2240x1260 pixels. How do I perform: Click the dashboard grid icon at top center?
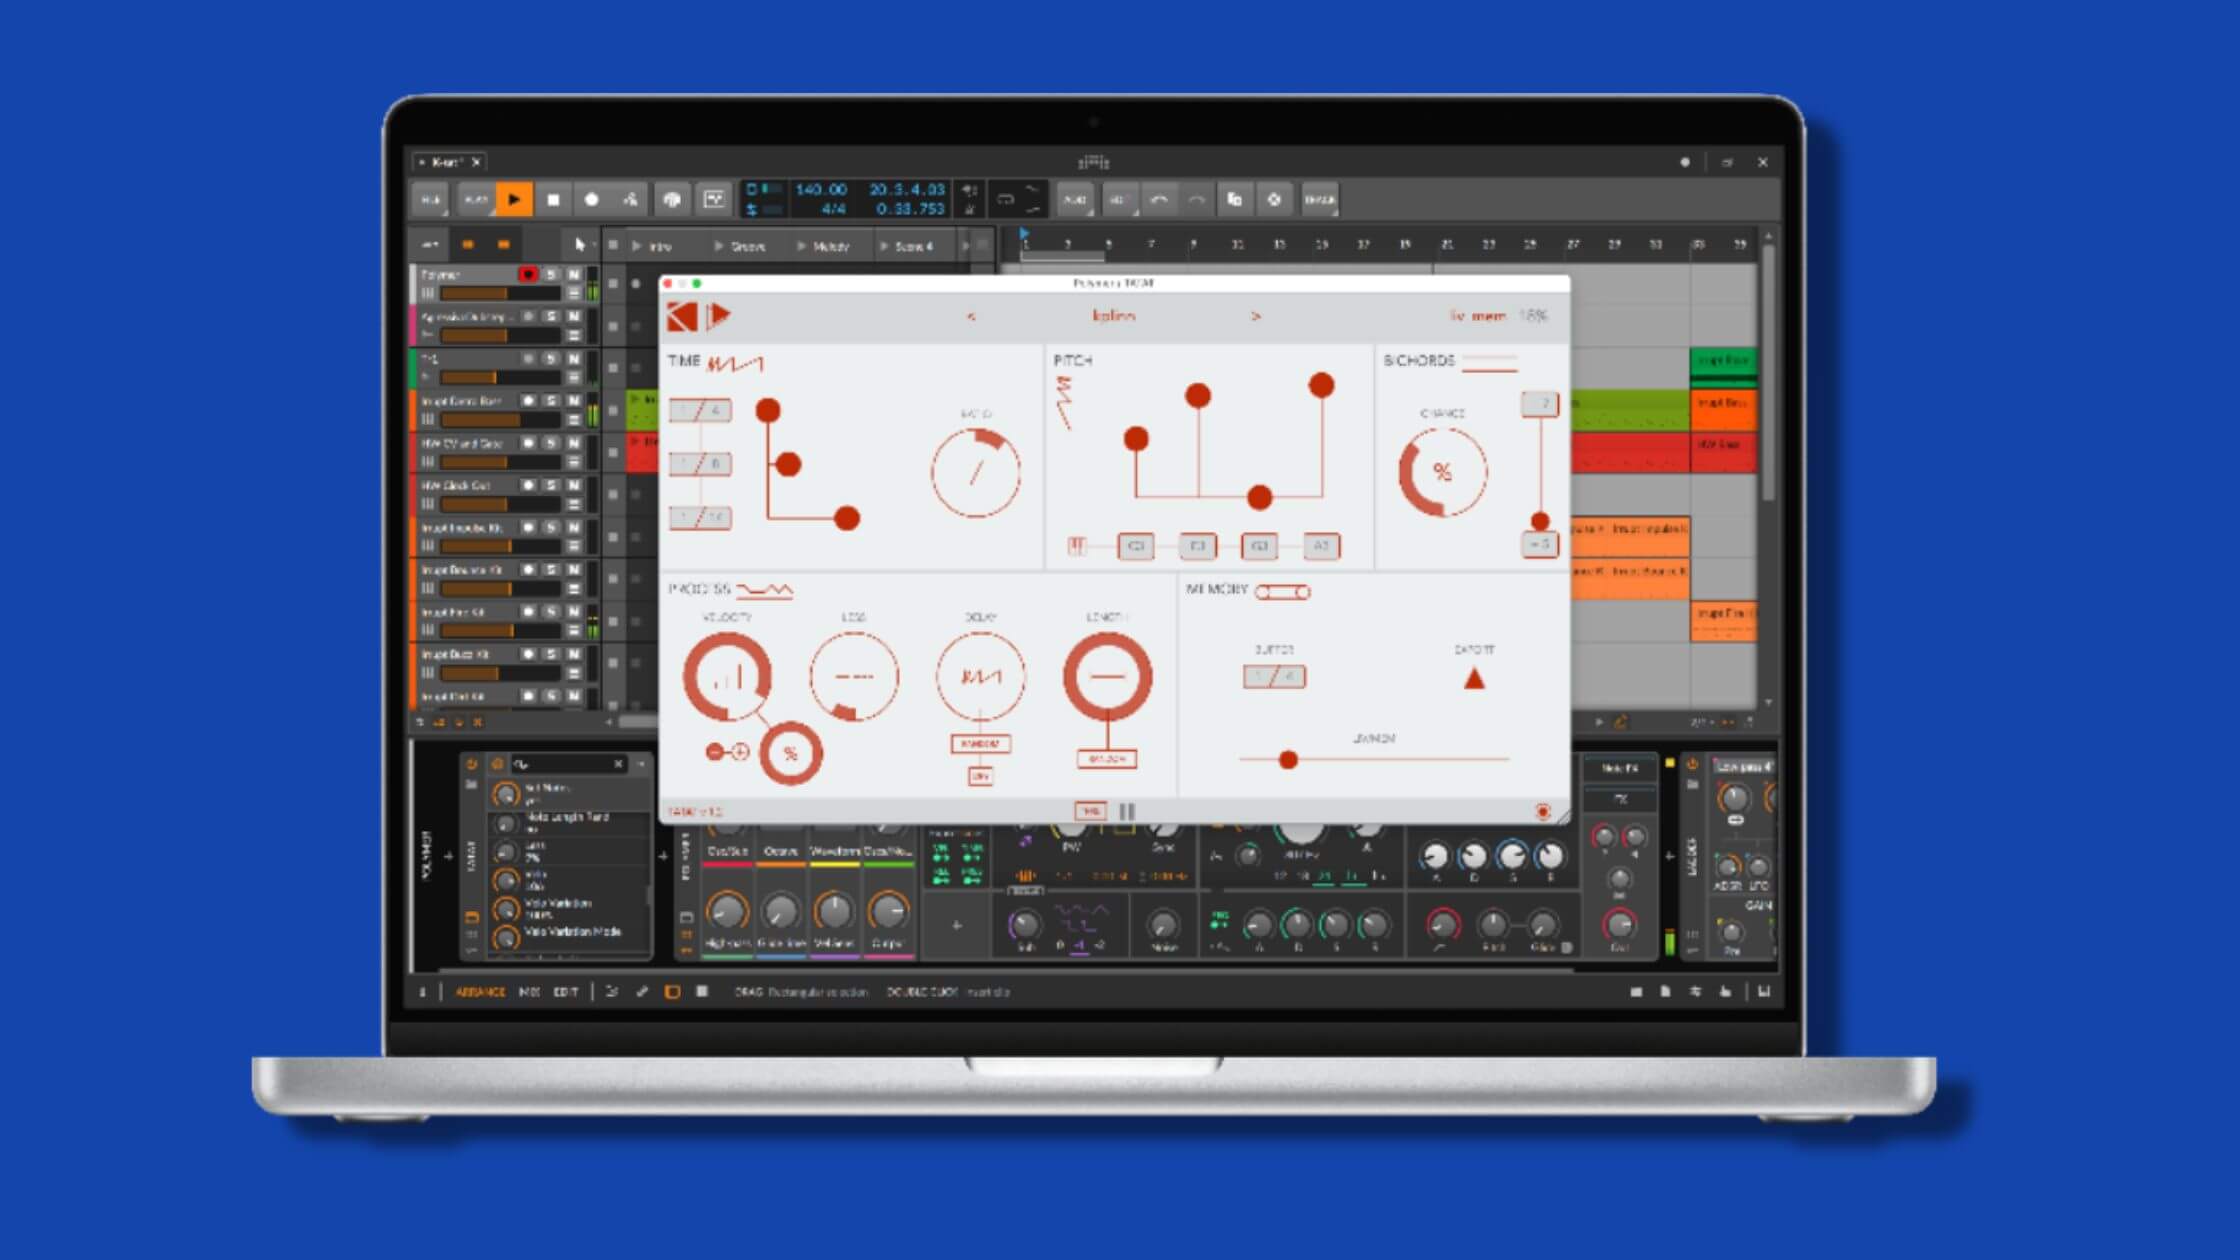1094,162
